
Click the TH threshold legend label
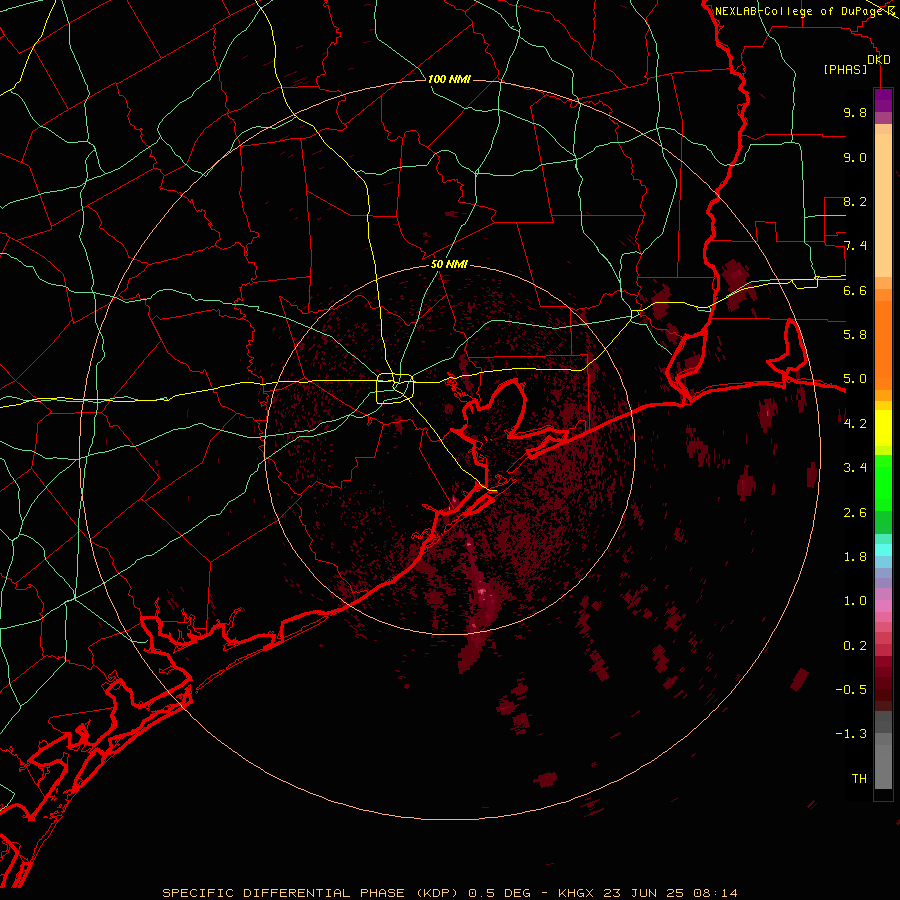(859, 779)
